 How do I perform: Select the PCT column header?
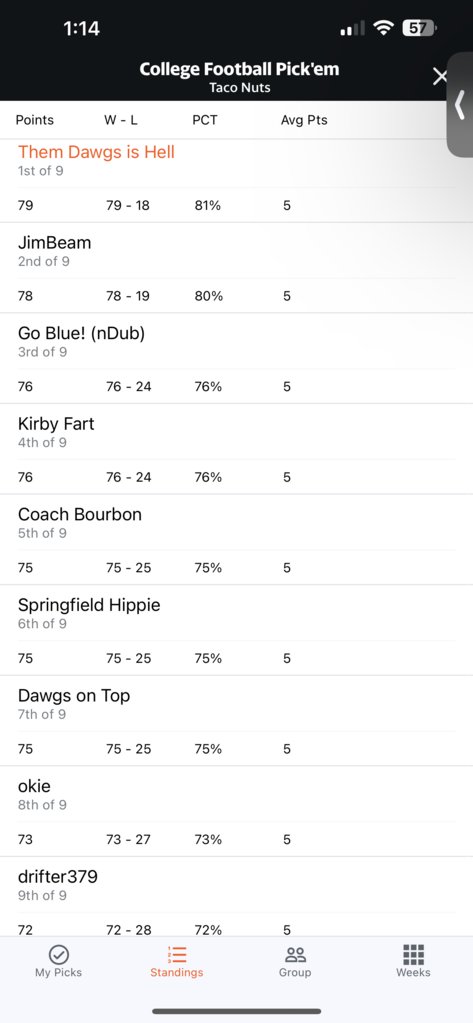[205, 120]
